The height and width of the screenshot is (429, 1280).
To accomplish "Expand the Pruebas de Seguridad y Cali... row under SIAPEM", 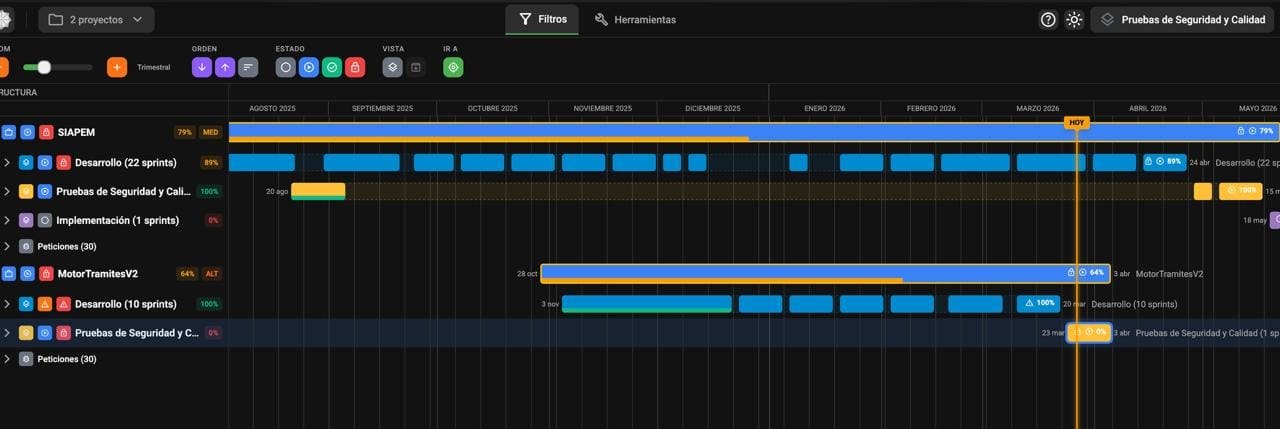I will click(7, 191).
